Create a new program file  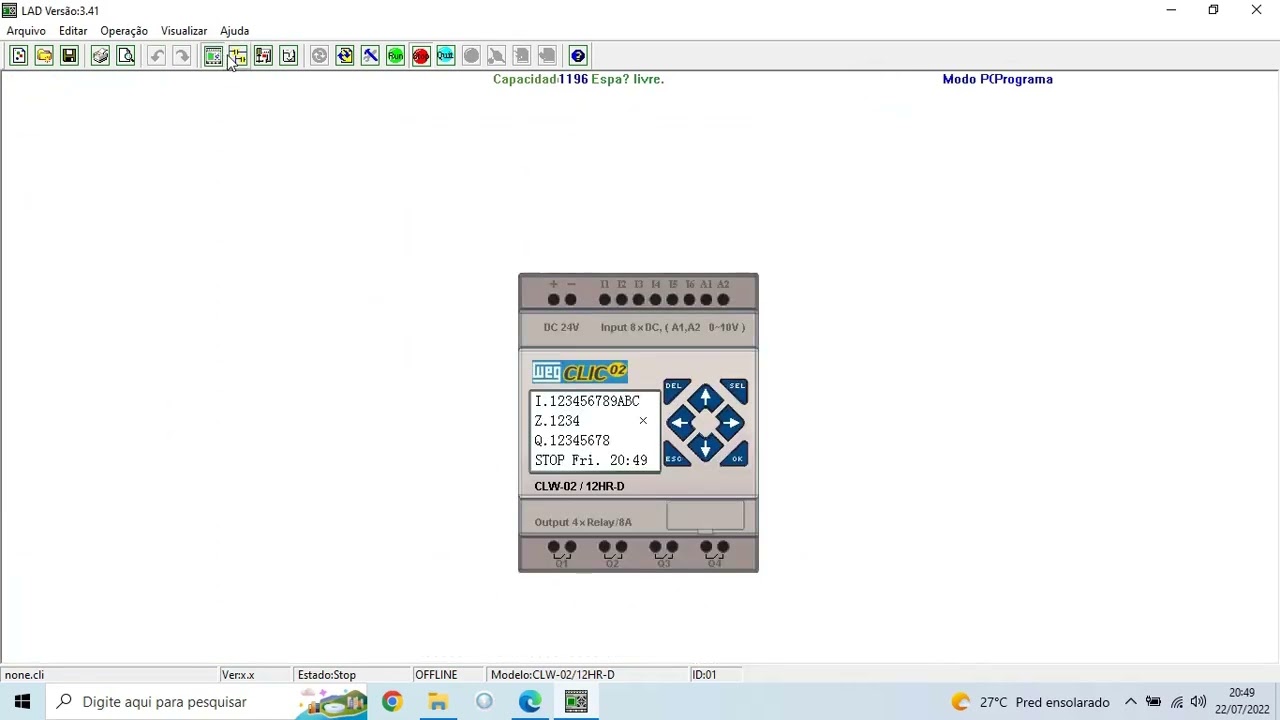tap(19, 56)
